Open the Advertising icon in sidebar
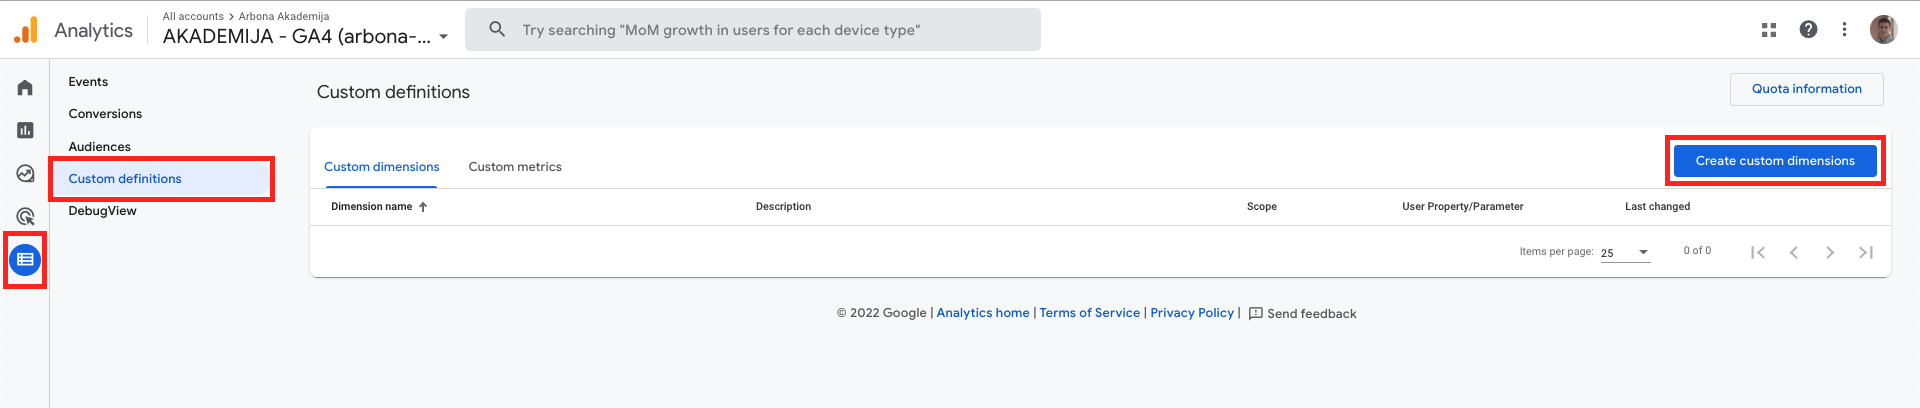This screenshot has height=408, width=1920. pos(25,216)
